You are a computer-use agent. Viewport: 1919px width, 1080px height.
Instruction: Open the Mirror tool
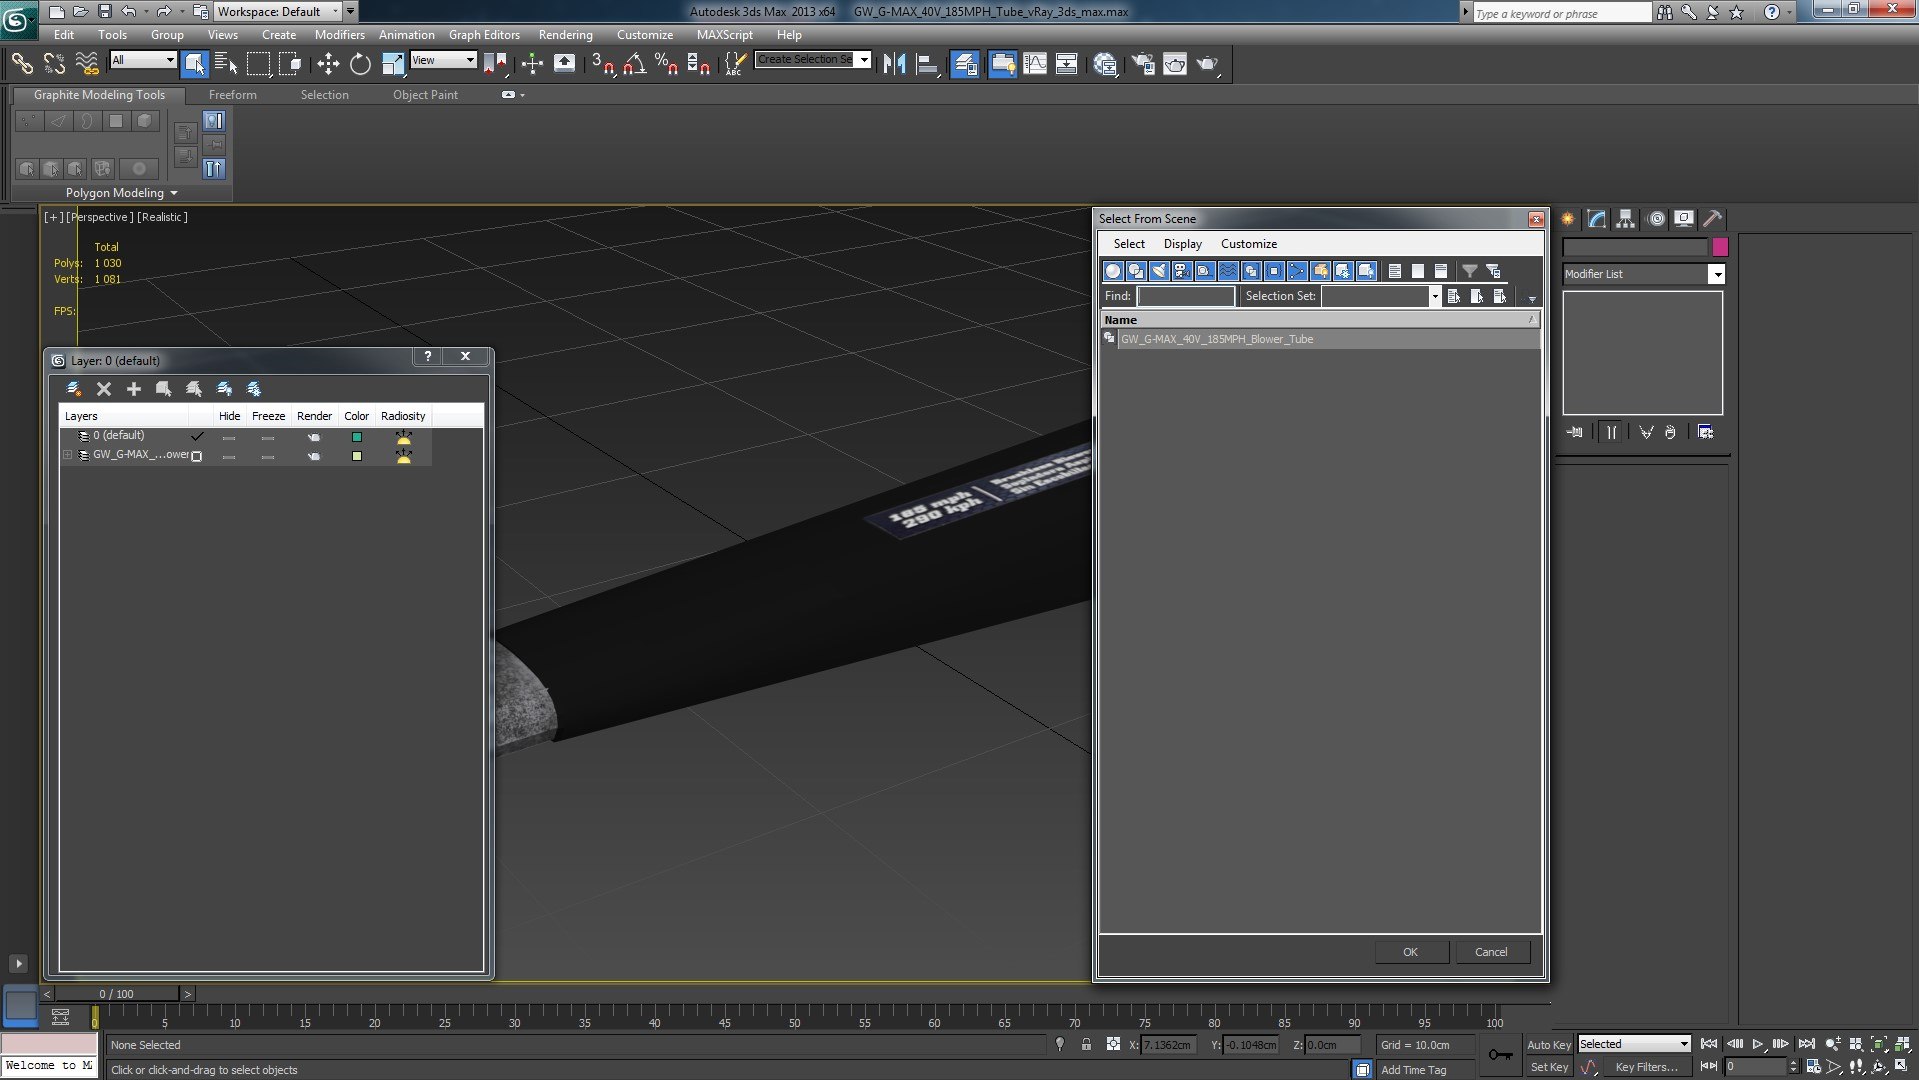[x=894, y=64]
